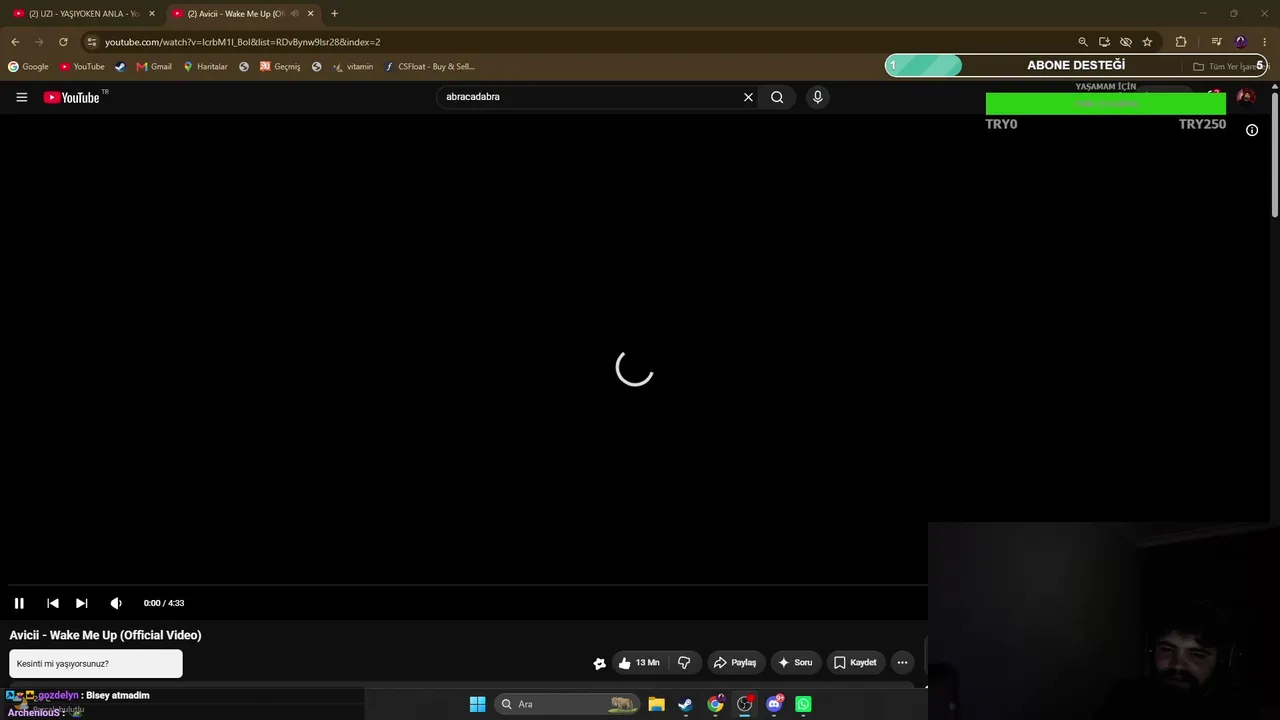Open File Explorer from the taskbar

(x=656, y=704)
